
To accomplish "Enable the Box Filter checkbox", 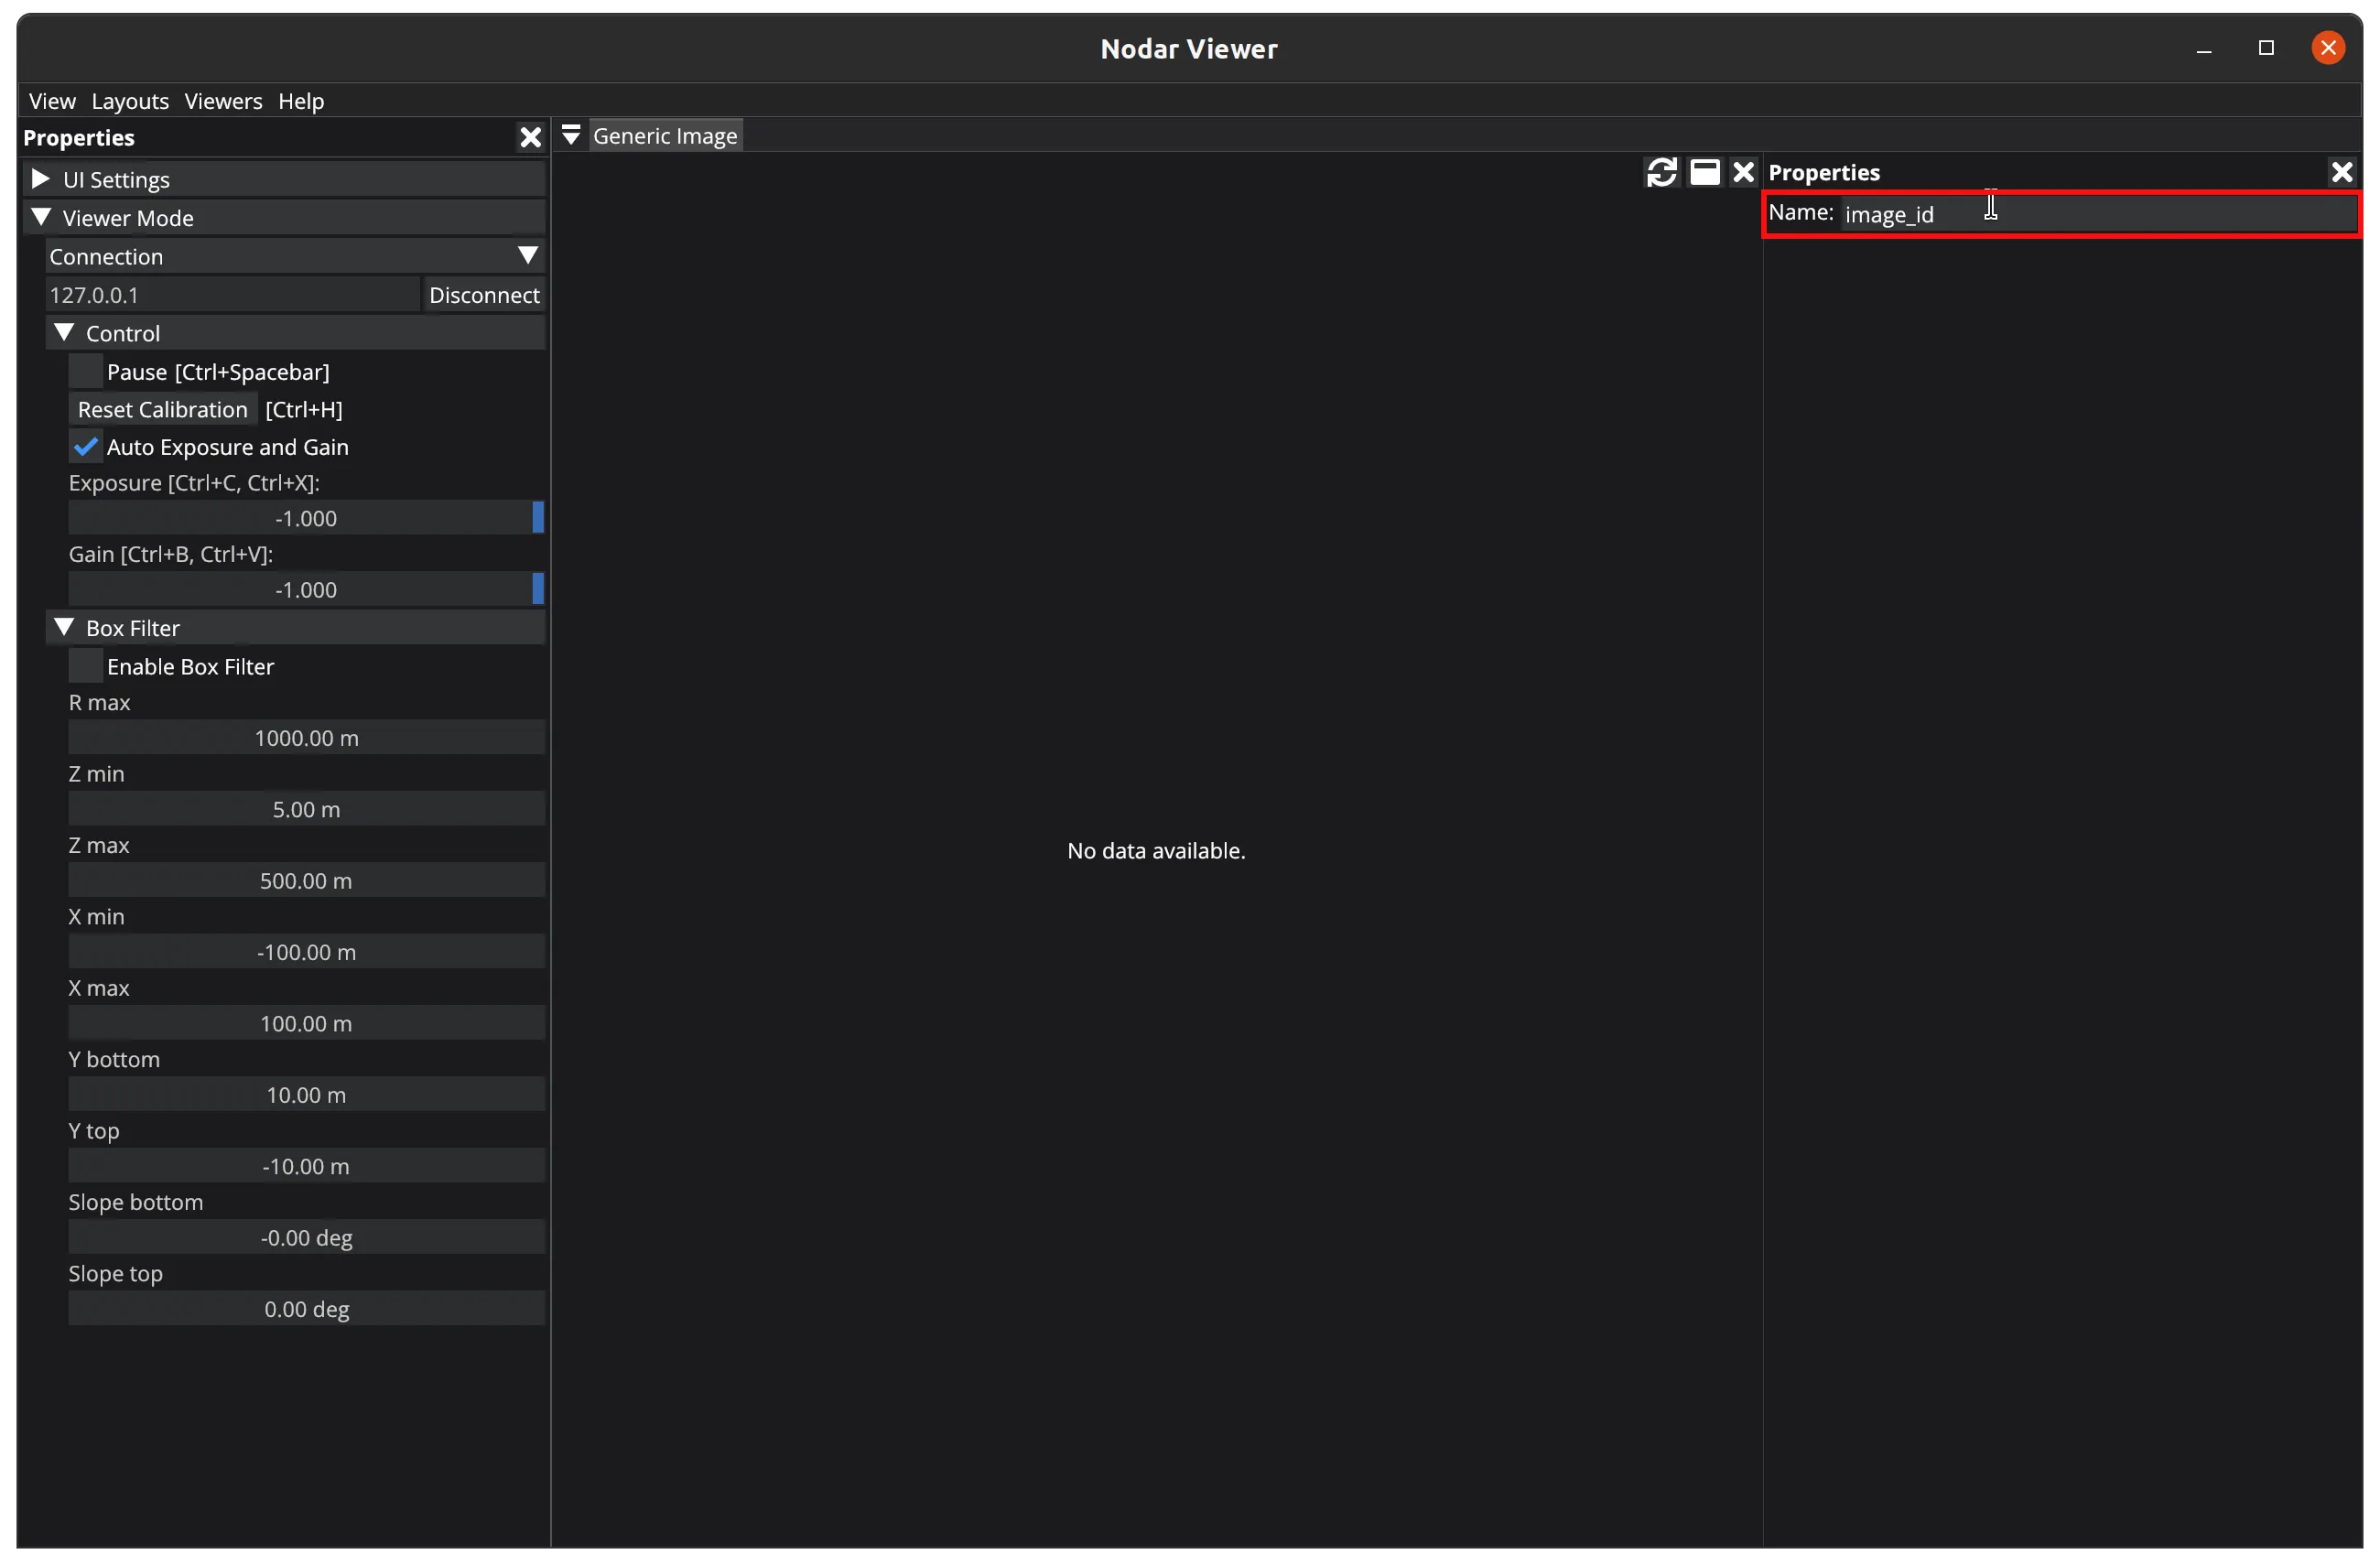I will [x=86, y=666].
